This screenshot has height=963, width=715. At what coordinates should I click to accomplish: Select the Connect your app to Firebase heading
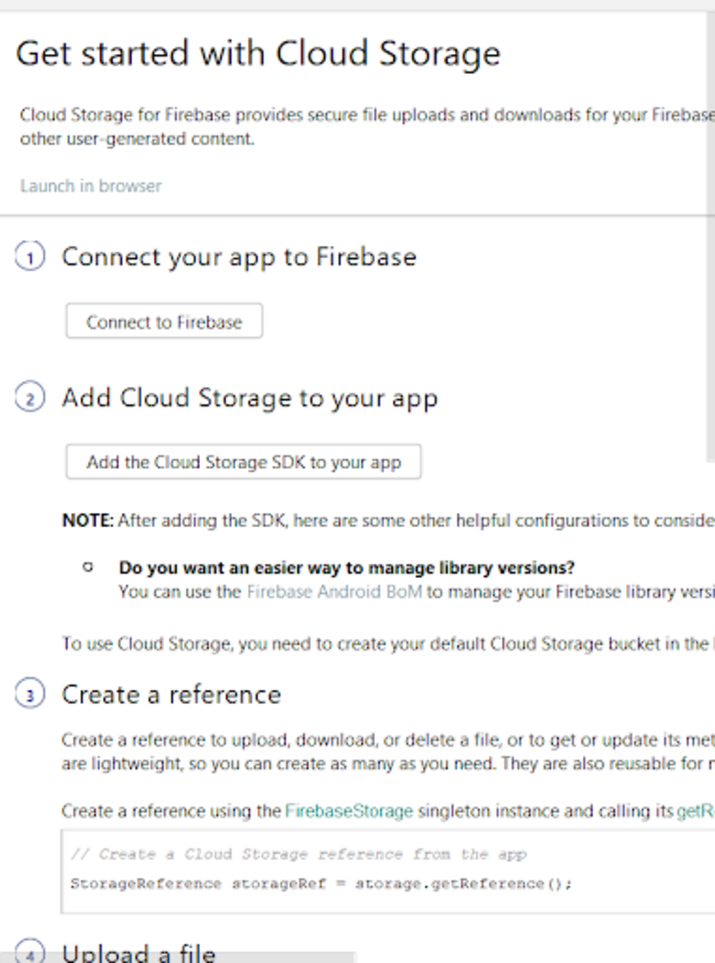click(x=239, y=257)
